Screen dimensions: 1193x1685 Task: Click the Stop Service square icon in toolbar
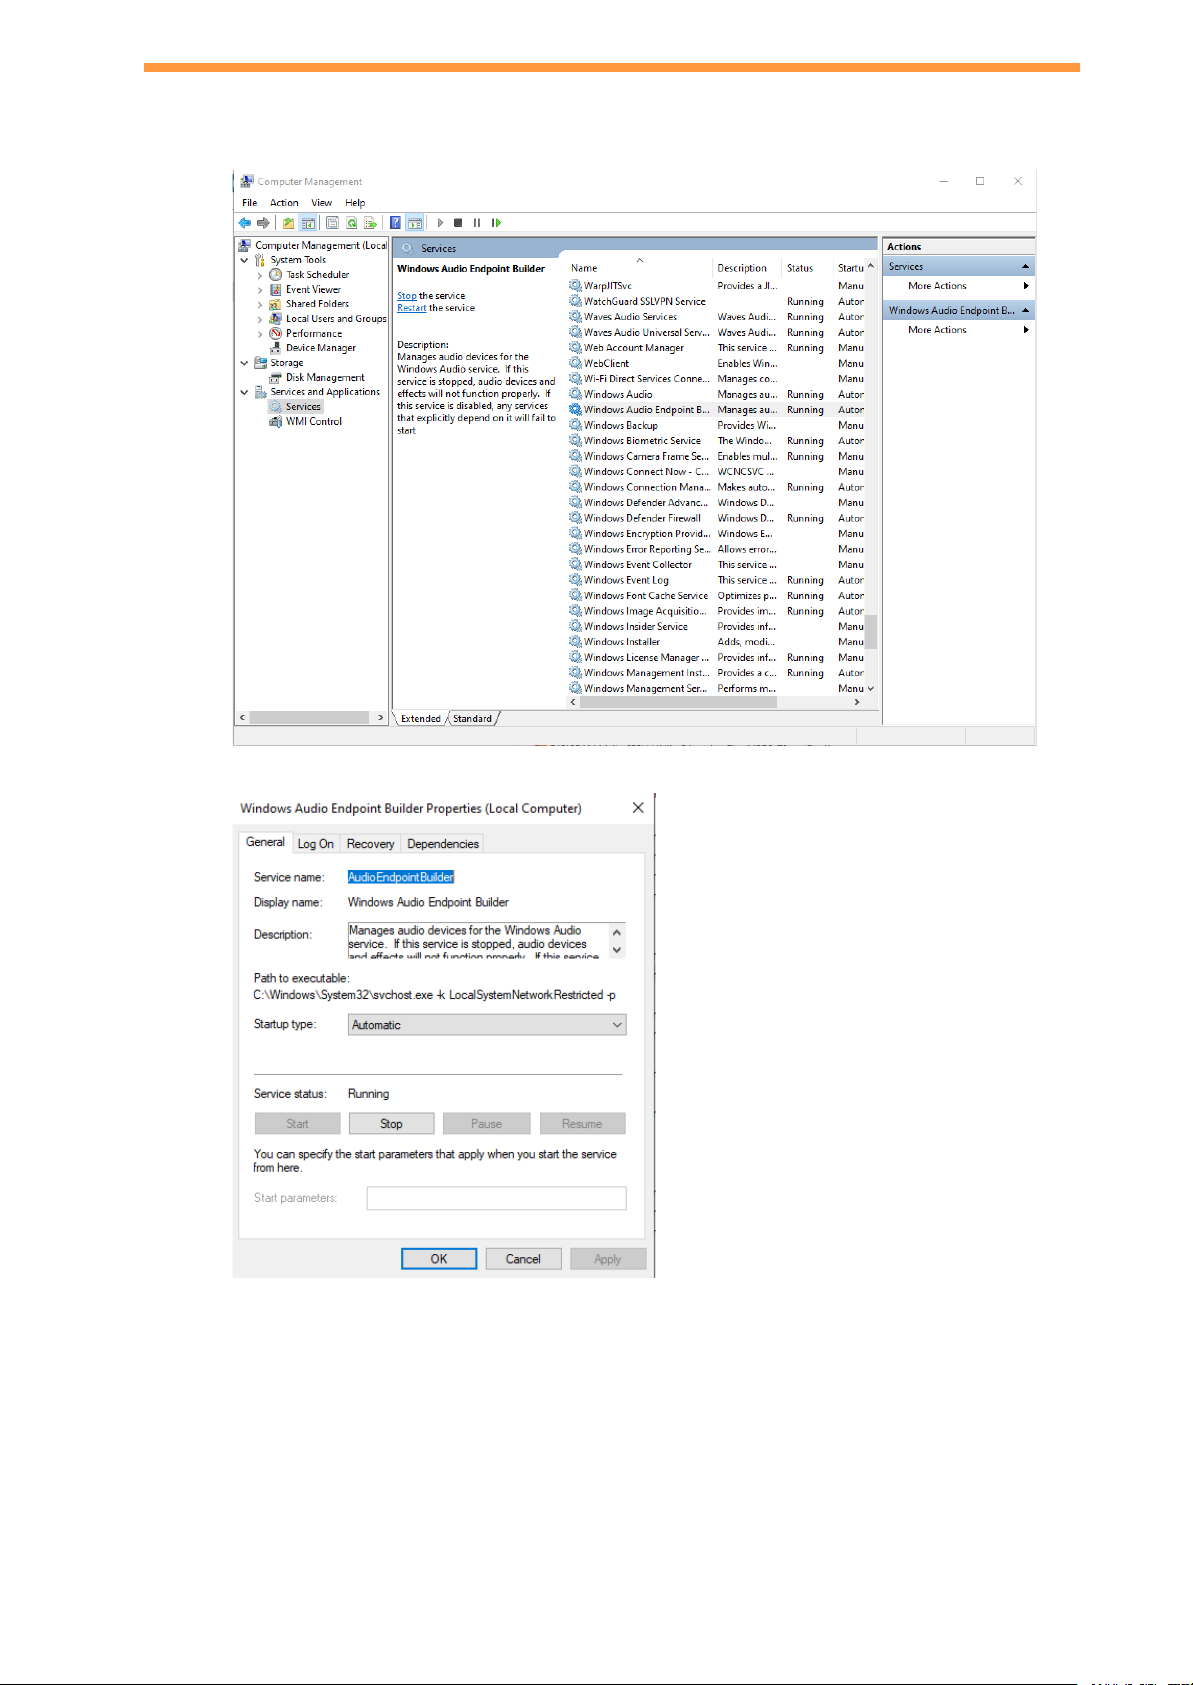(458, 223)
